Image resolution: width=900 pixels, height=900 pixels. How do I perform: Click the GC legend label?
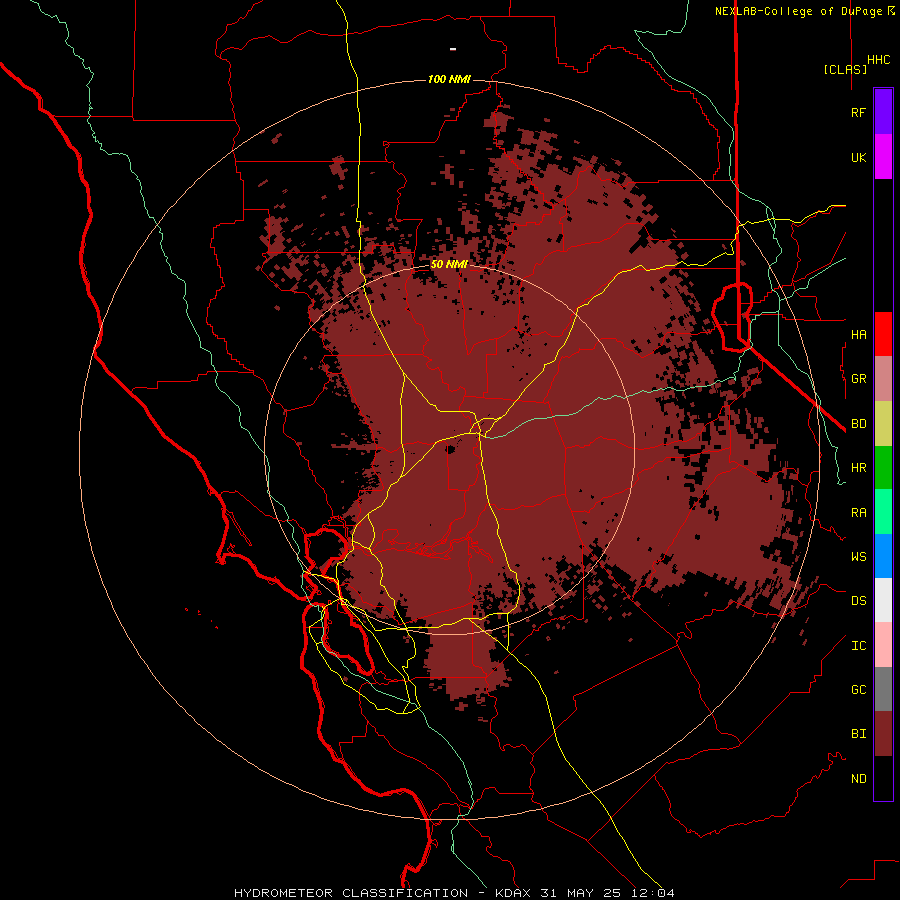[858, 690]
